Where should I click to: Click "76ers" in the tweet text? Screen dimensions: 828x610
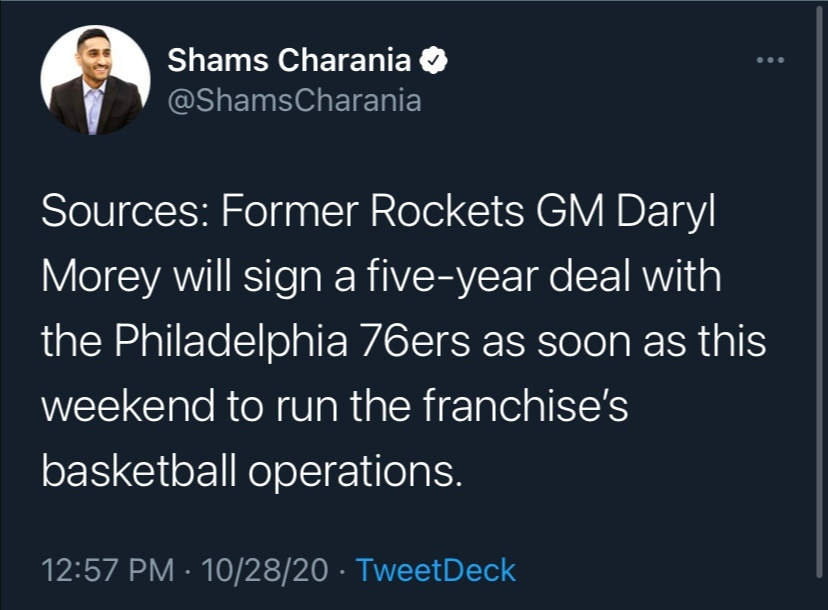413,341
